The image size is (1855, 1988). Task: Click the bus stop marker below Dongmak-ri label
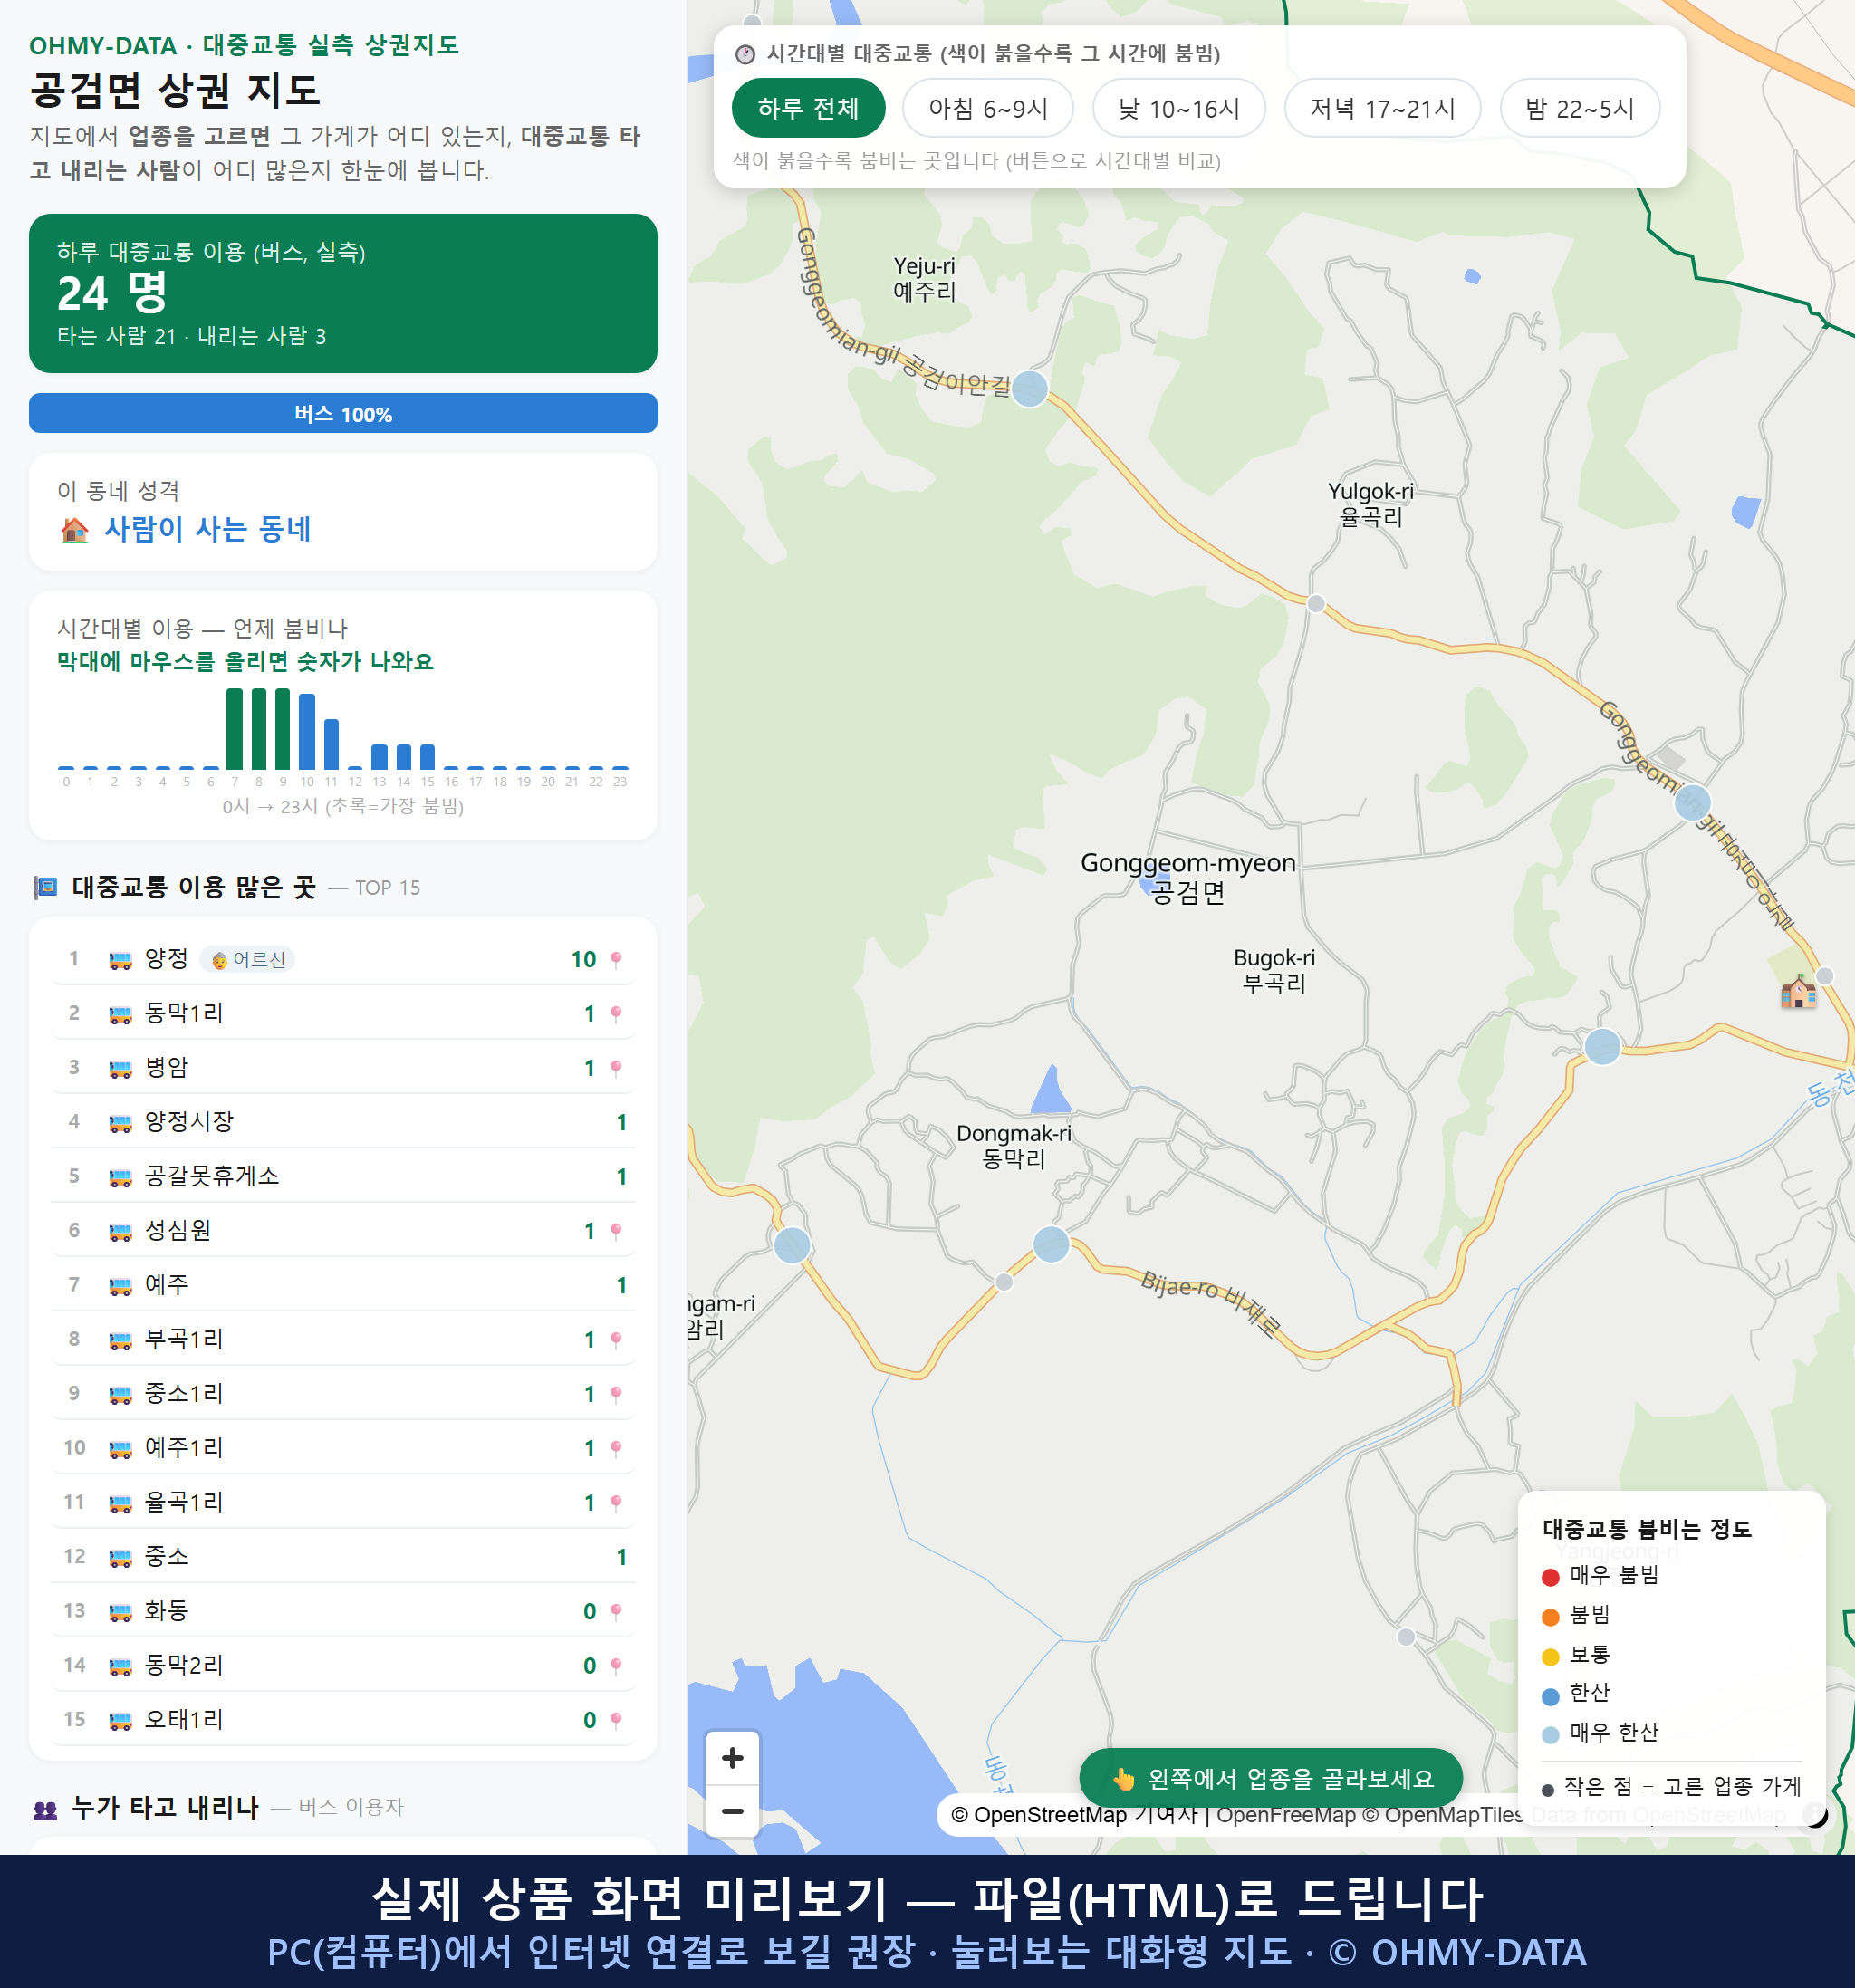(x=1051, y=1244)
